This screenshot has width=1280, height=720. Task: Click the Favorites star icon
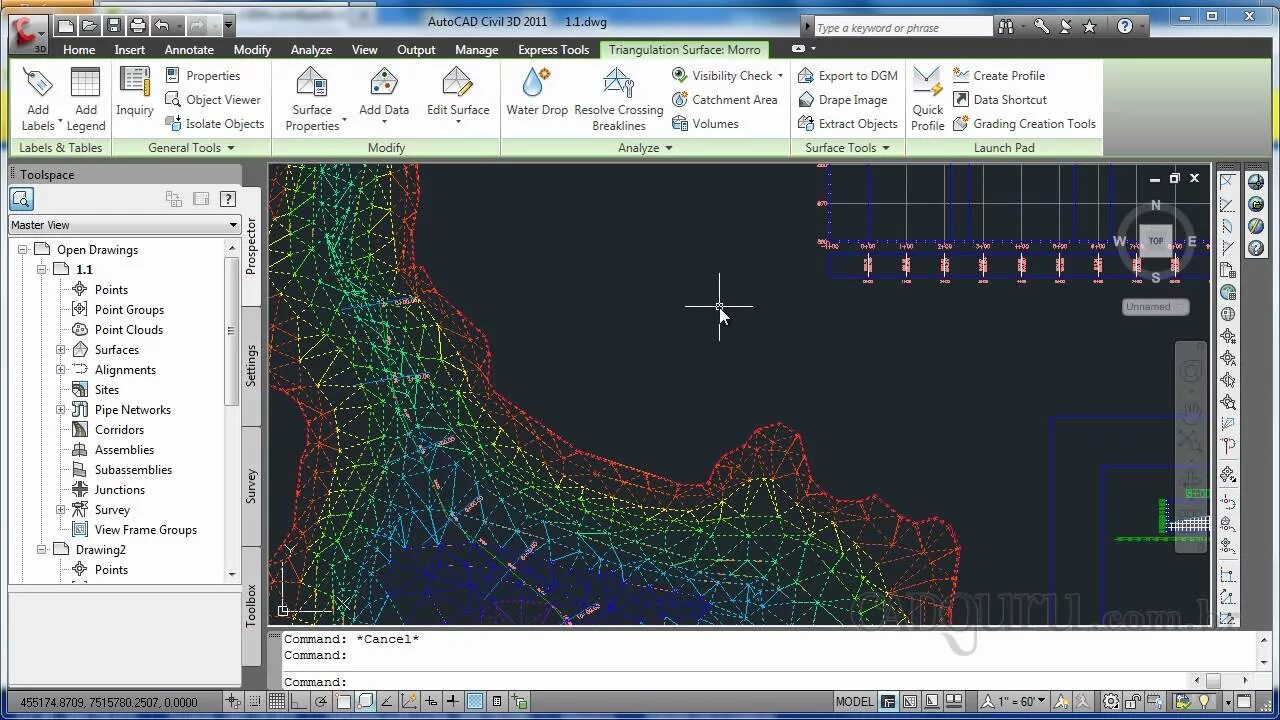(1090, 27)
